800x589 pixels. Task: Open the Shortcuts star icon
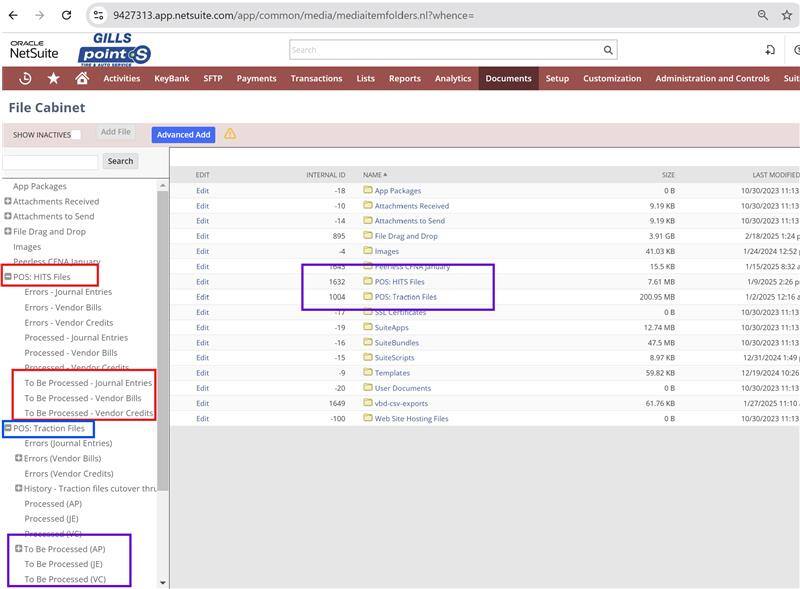tap(54, 79)
